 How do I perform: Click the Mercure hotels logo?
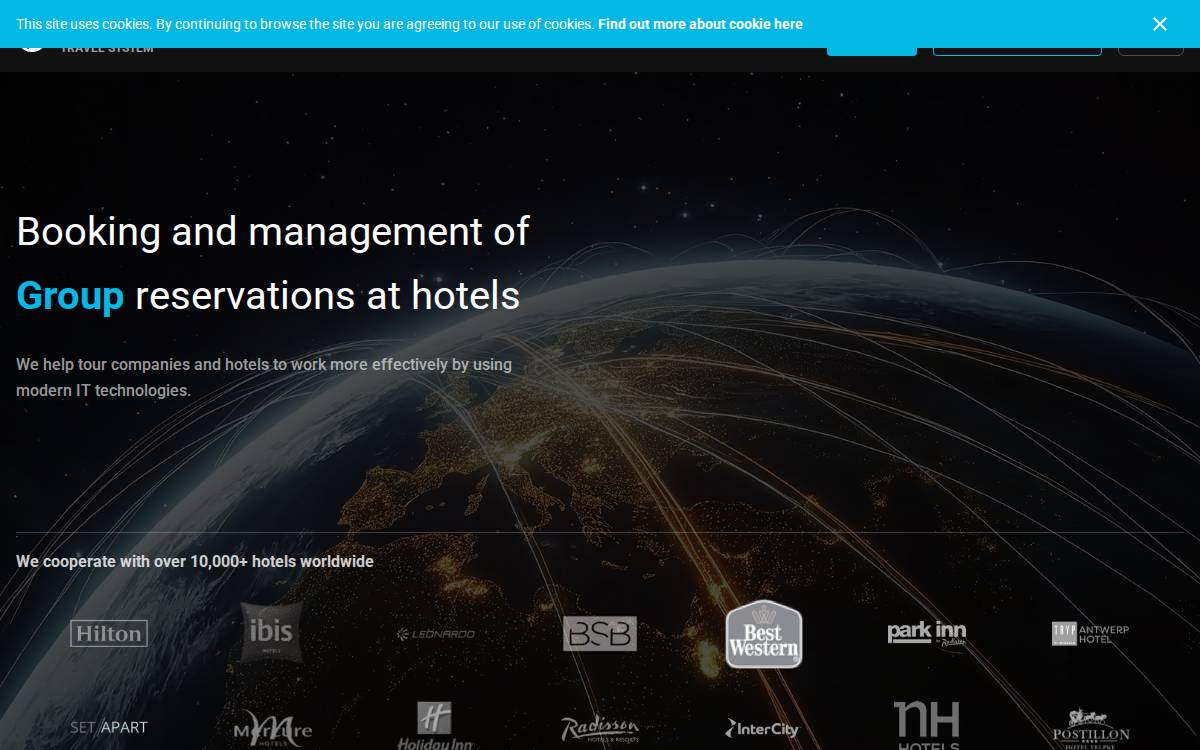click(x=272, y=729)
